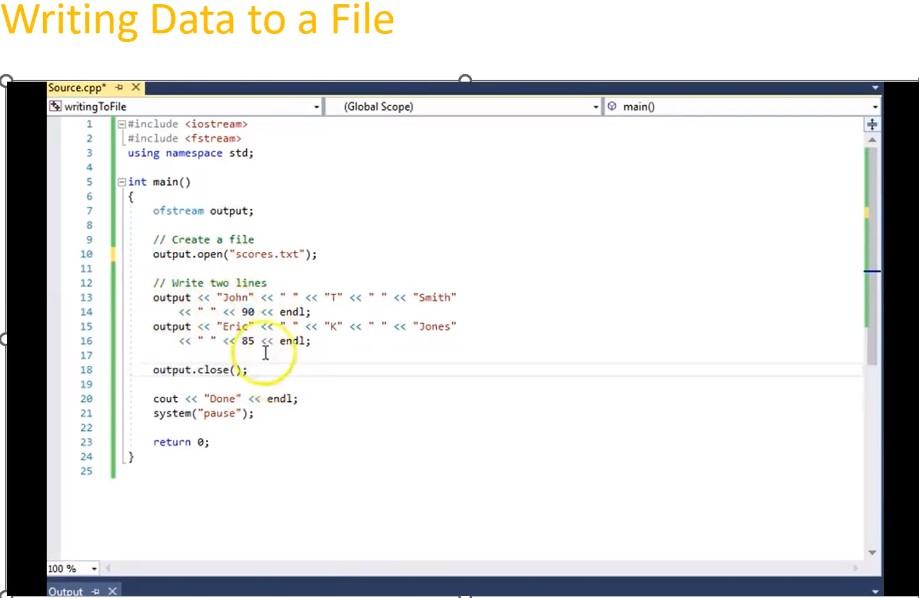Open the main() member dropdown
Image resolution: width=919 pixels, height=598 pixels.
click(x=875, y=106)
